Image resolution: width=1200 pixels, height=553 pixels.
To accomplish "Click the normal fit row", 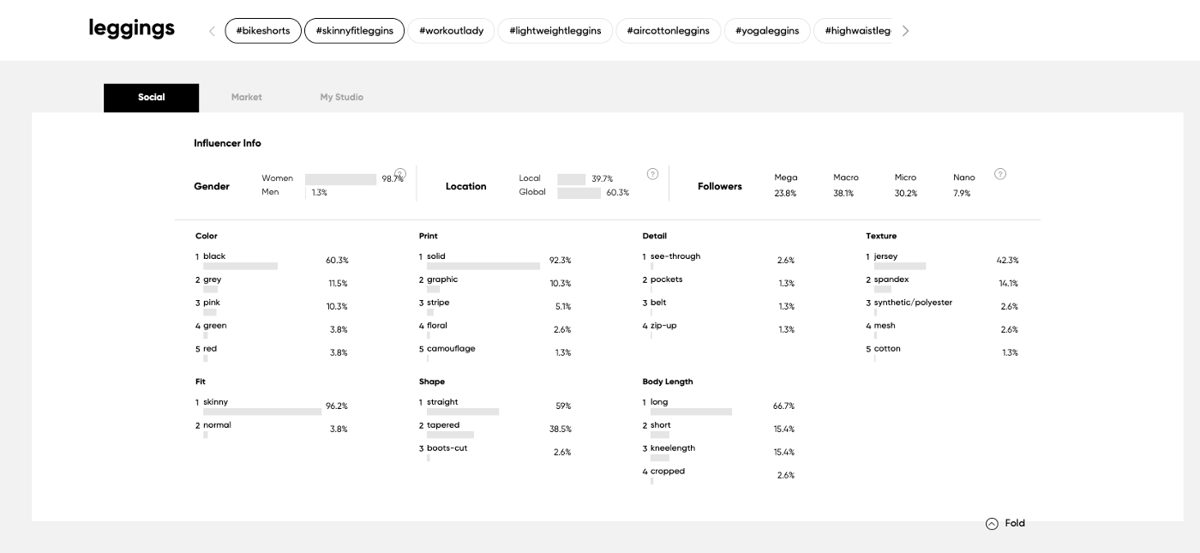I will (272, 429).
